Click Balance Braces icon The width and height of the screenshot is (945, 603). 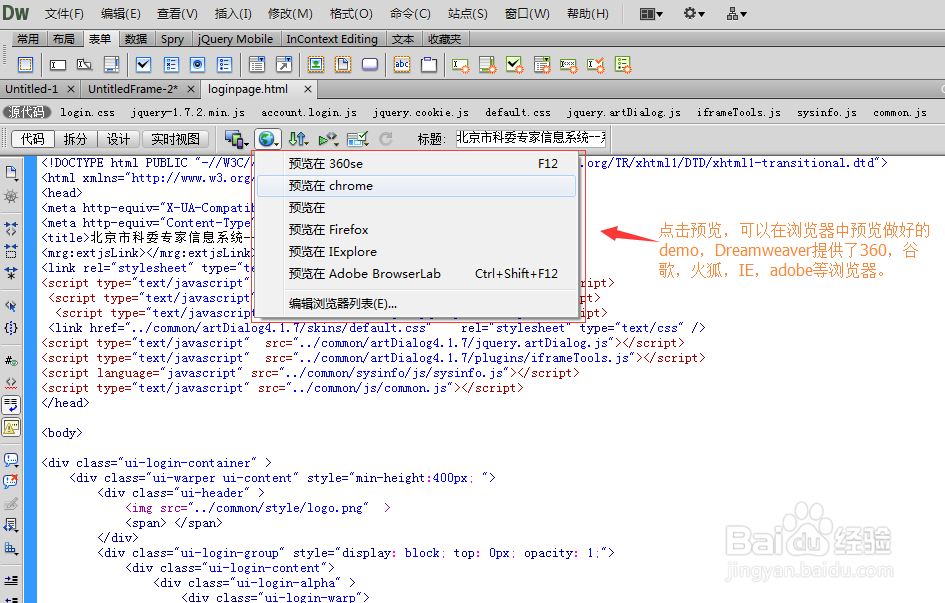tap(11, 328)
